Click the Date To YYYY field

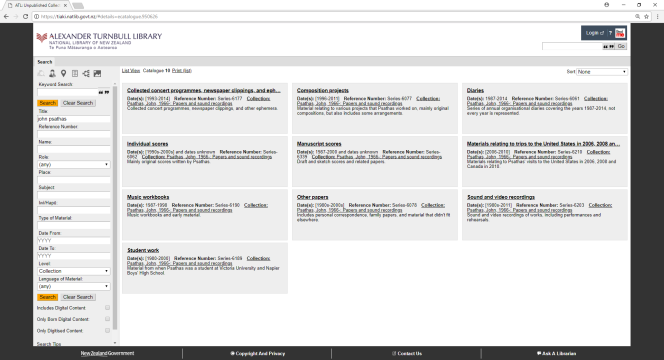[x=74, y=256]
